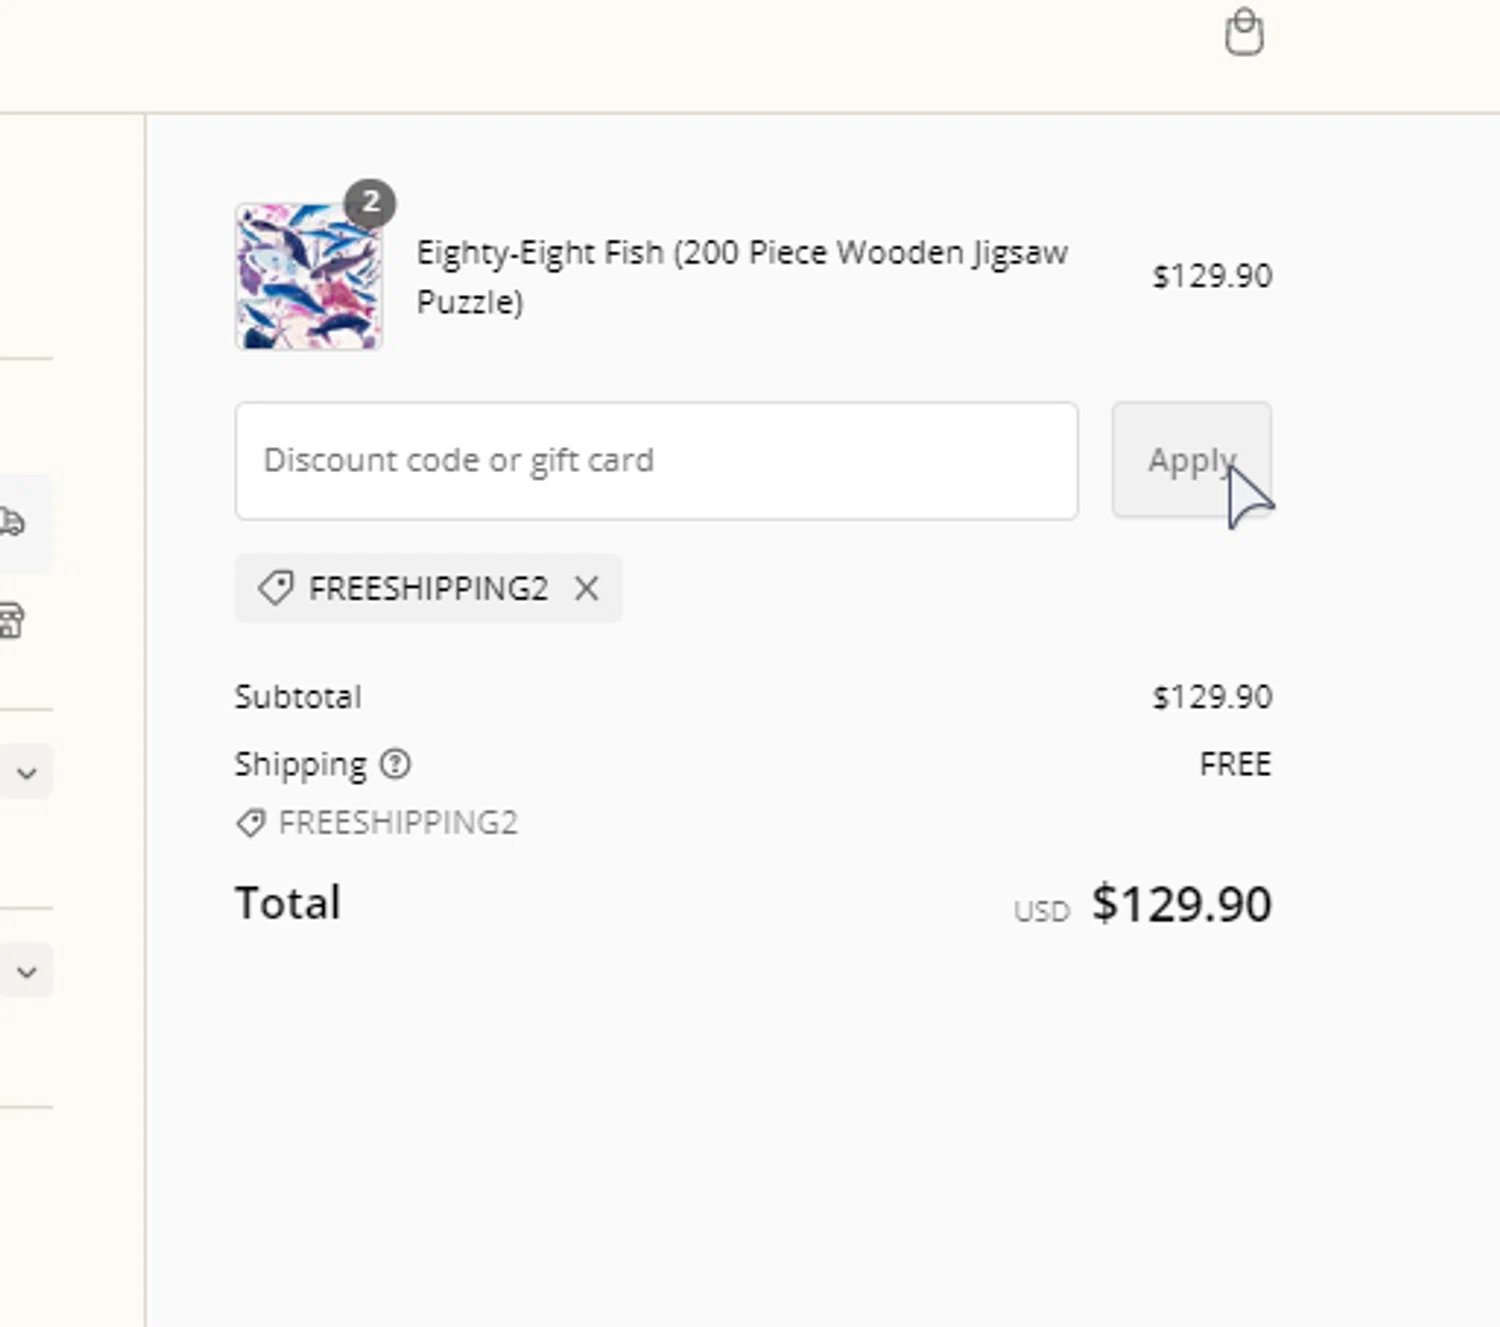The height and width of the screenshot is (1327, 1500).
Task: Click the USD currency label
Action: click(x=1042, y=911)
